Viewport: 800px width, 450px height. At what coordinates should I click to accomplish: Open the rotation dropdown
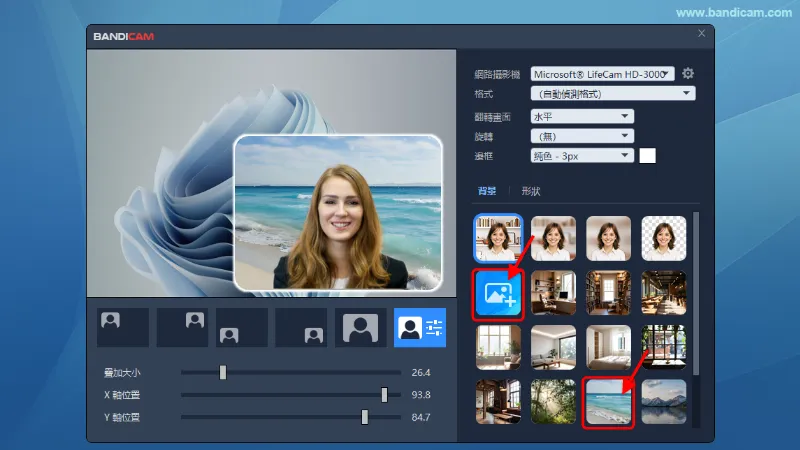click(x=582, y=136)
